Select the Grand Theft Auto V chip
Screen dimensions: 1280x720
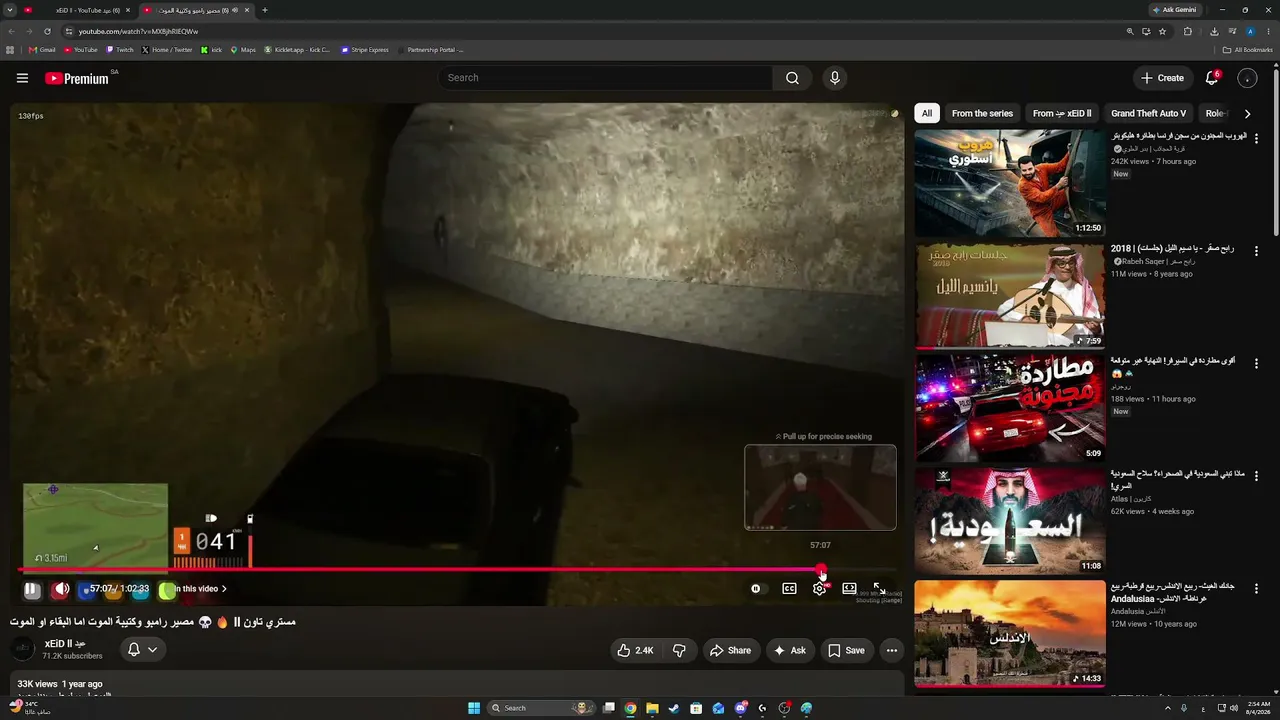1148,114
